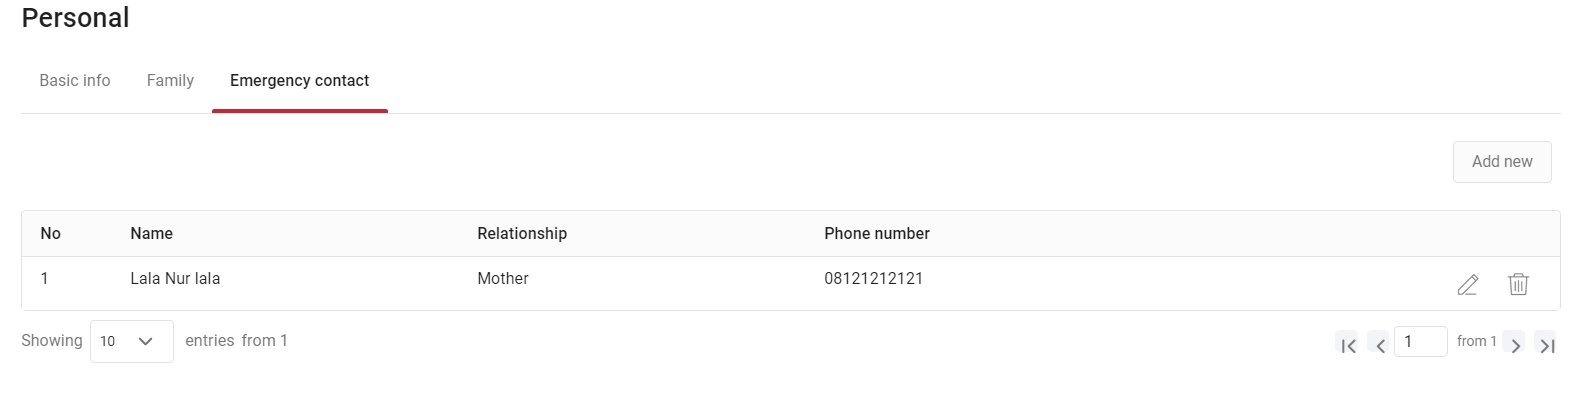Go to previous page arrow
The width and height of the screenshot is (1578, 406).
1380,345
